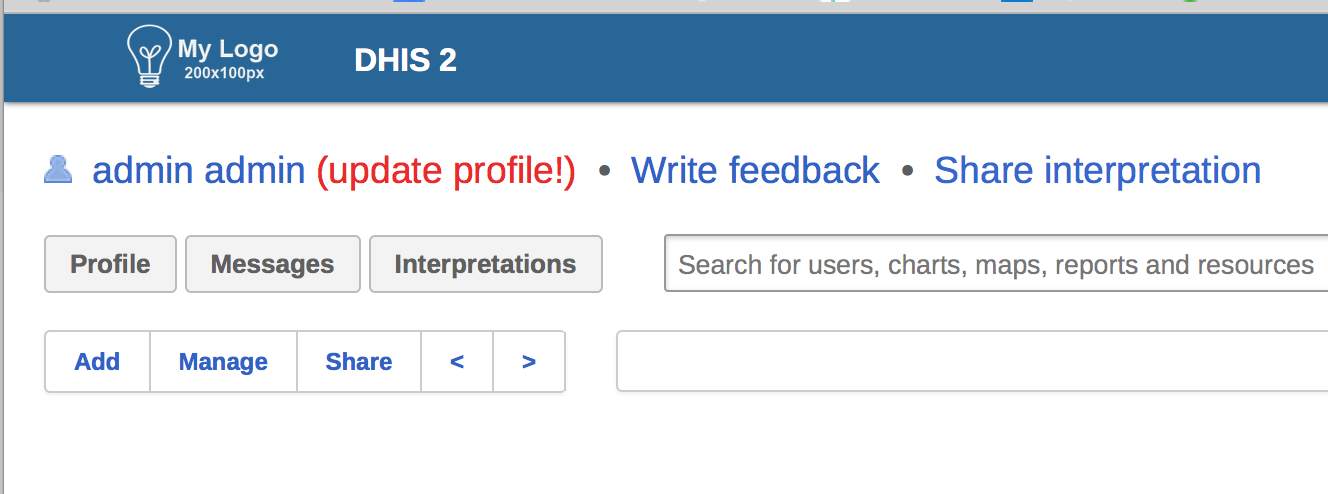
Task: Click the "My Logo" header text
Action: (x=227, y=49)
